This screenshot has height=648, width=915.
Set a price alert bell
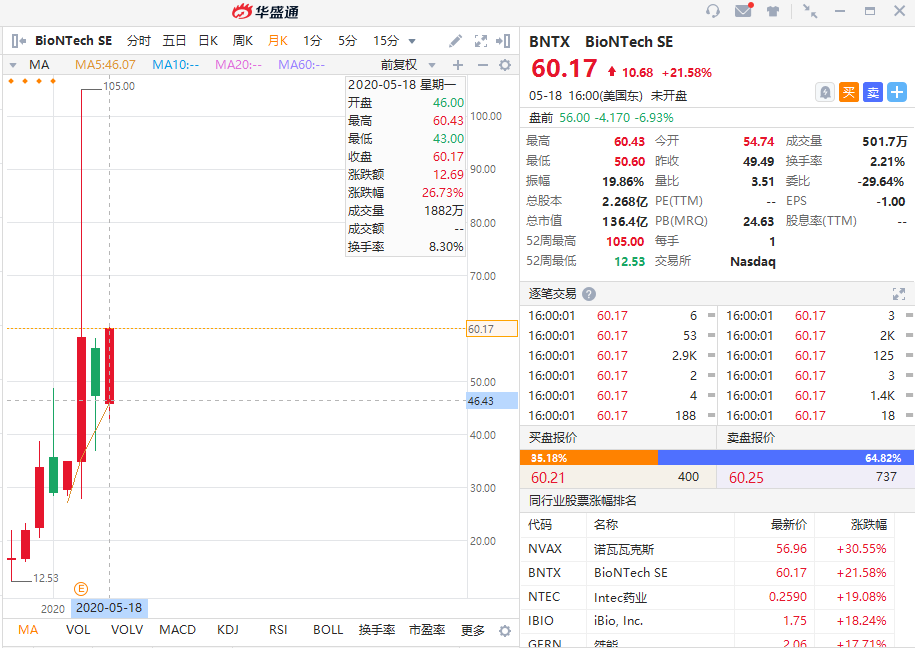coord(824,92)
